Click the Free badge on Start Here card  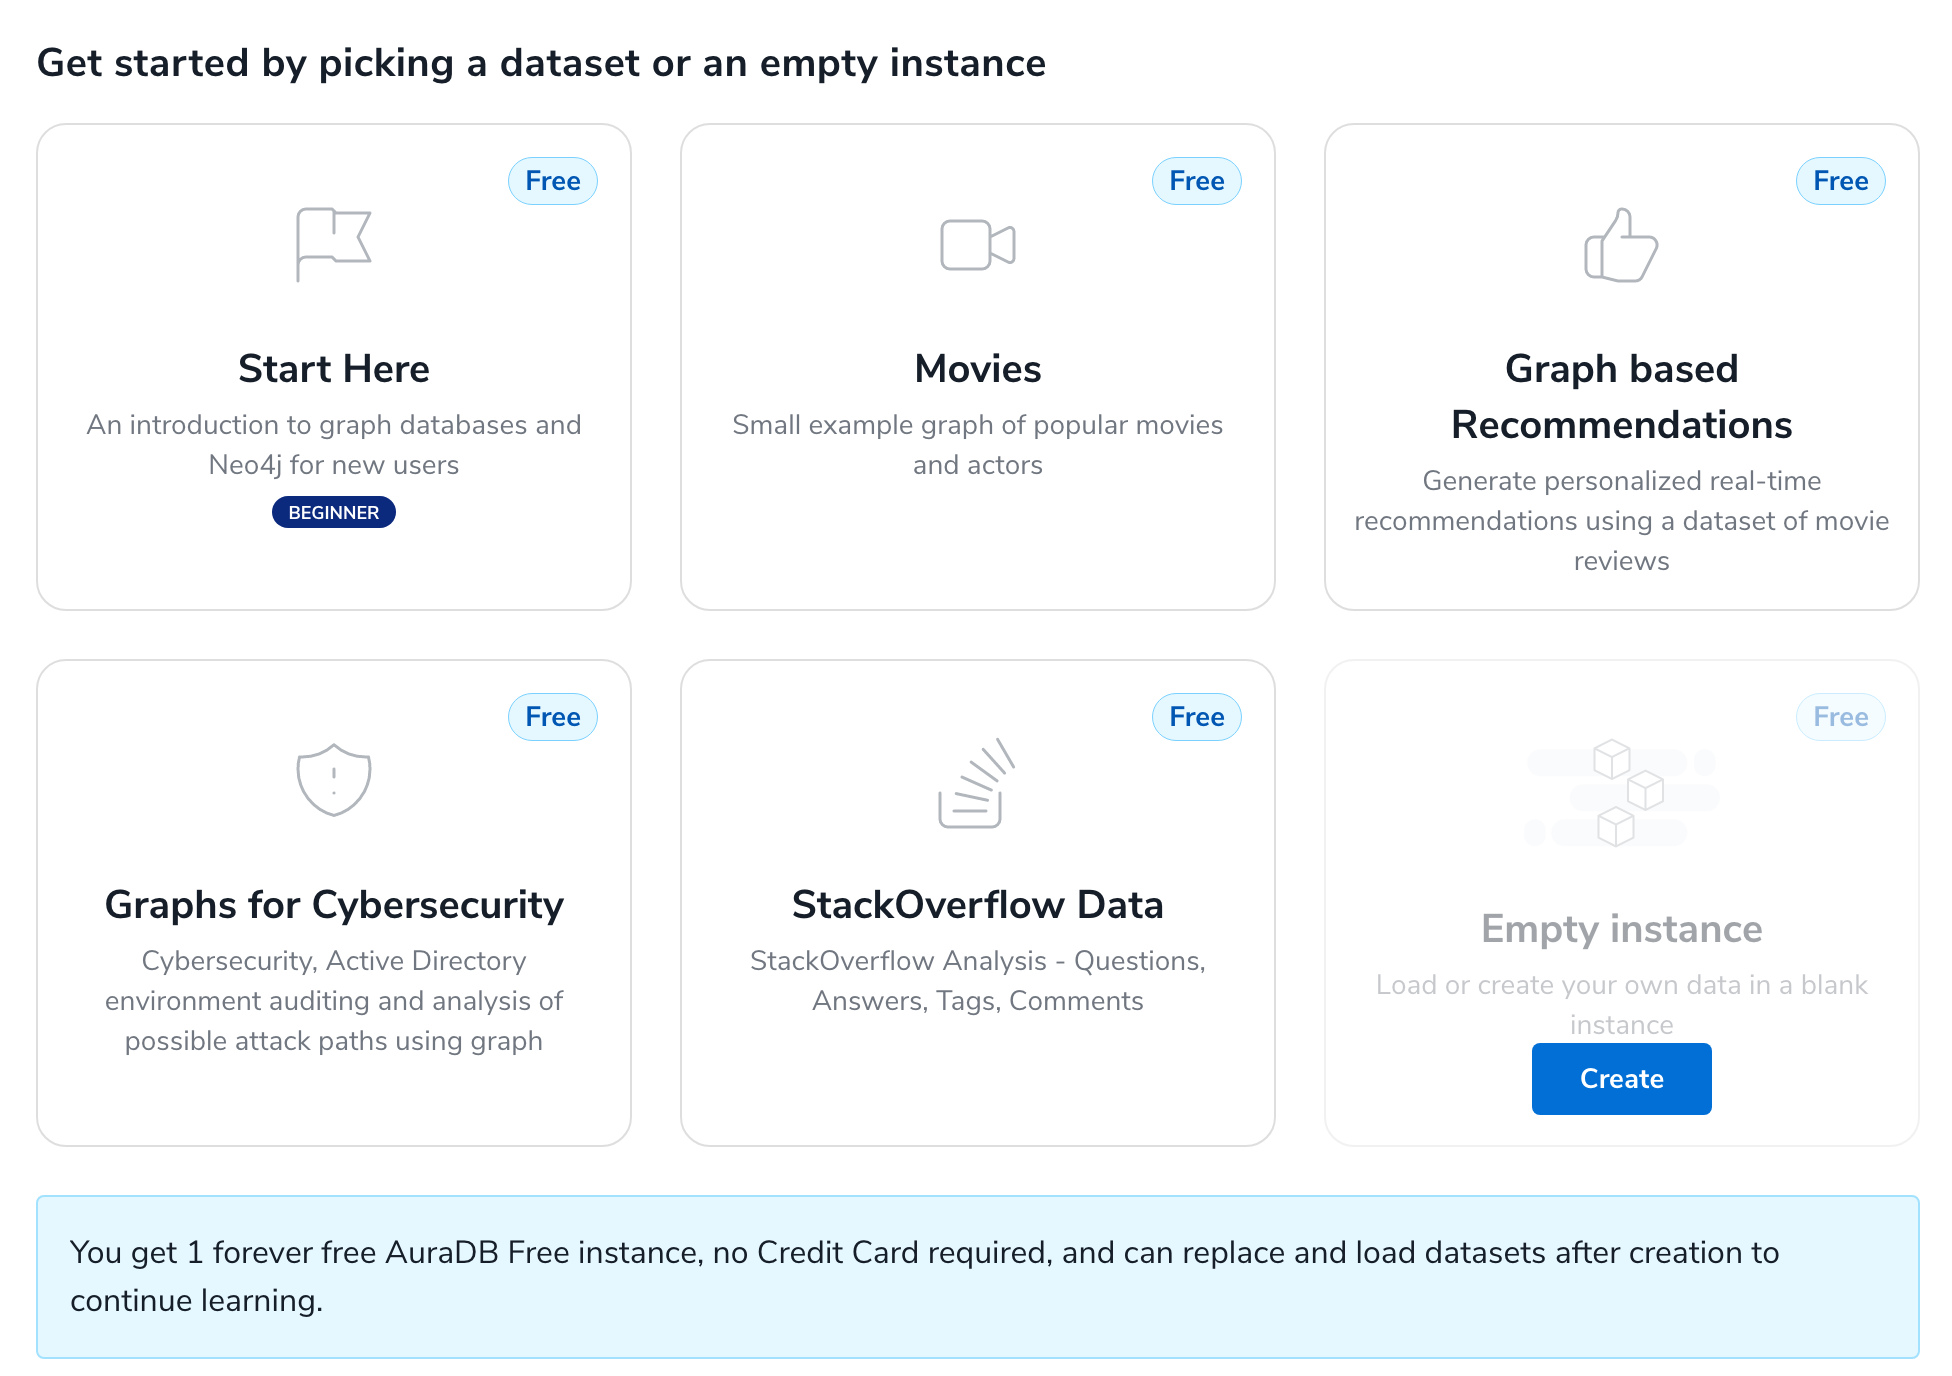pyautogui.click(x=552, y=181)
